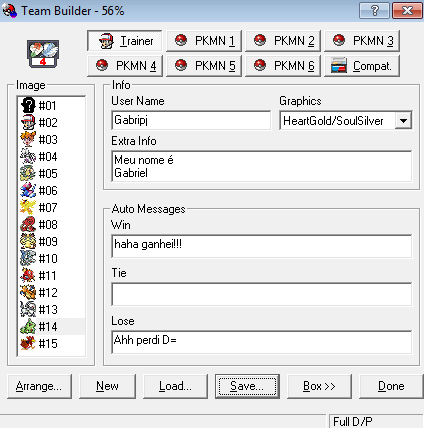Viewport: 424px width, 428px height.
Task: Focus the empty Tie message field
Action: tap(262, 294)
